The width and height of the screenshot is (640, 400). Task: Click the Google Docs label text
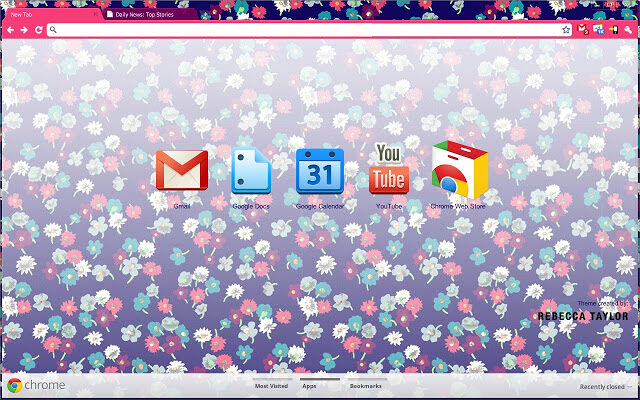click(x=251, y=206)
